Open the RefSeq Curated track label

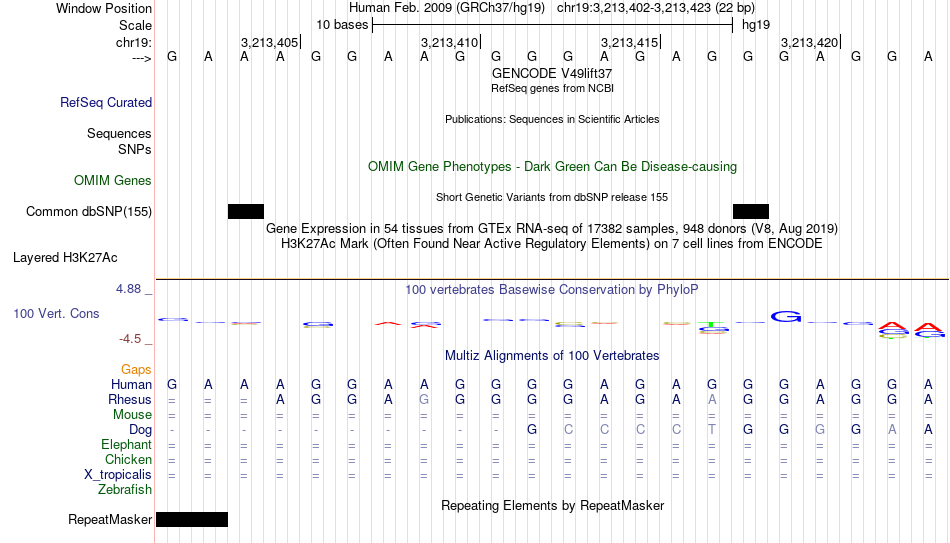pyautogui.click(x=105, y=102)
